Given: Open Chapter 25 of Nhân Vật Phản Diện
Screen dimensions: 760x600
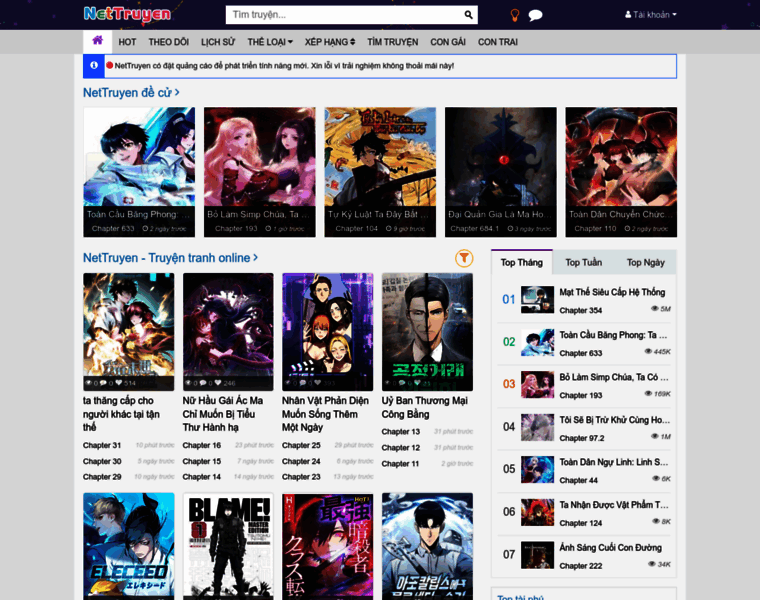Looking at the screenshot, I should coord(301,445).
